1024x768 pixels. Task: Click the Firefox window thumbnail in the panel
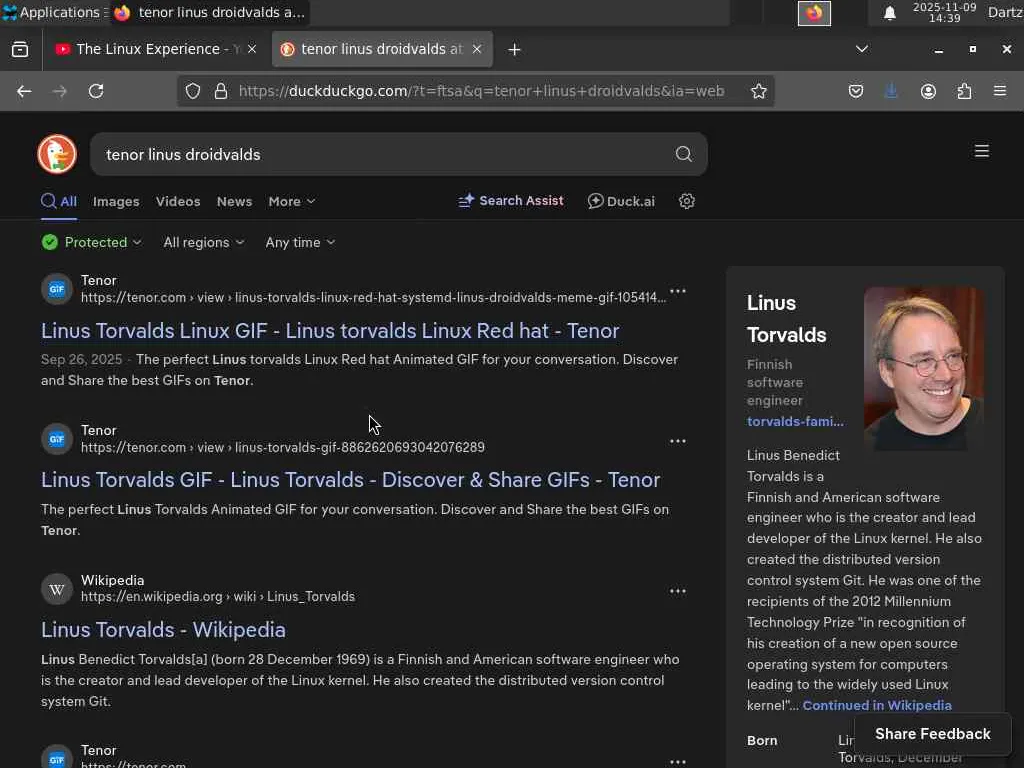click(814, 13)
